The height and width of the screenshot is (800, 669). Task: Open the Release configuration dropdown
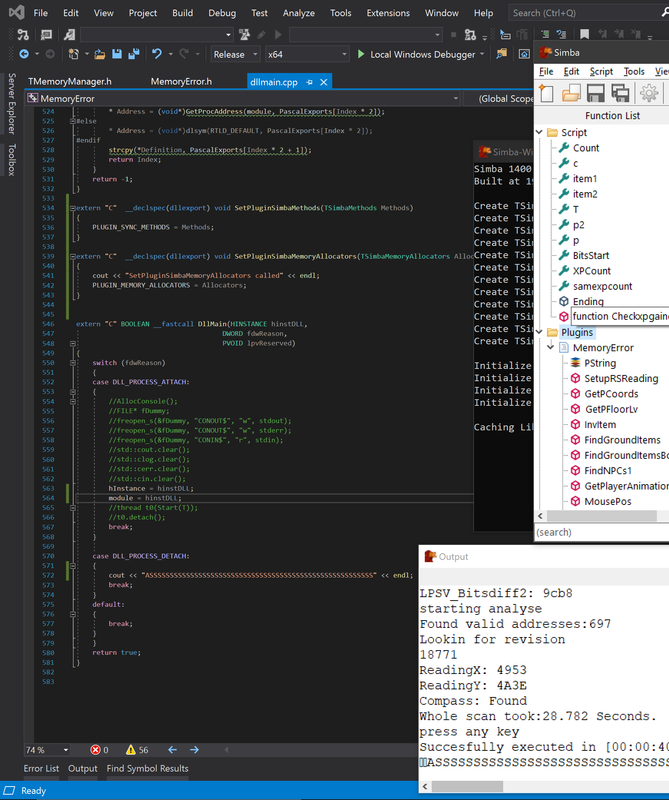[x=235, y=54]
